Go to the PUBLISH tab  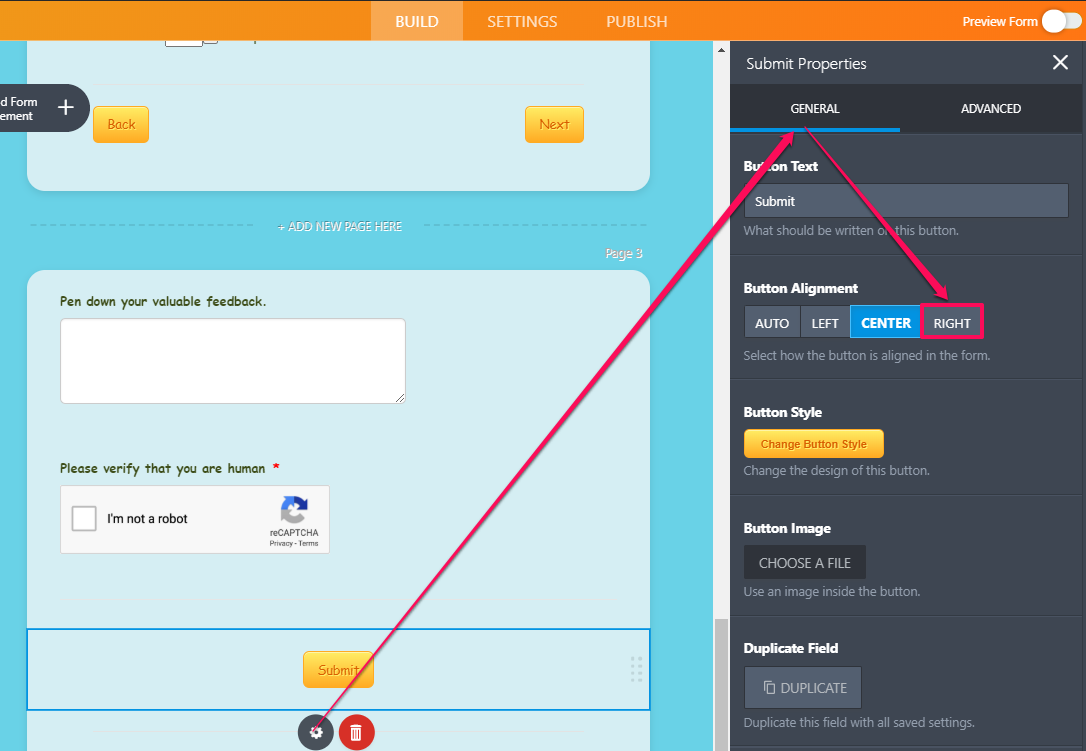(x=637, y=21)
